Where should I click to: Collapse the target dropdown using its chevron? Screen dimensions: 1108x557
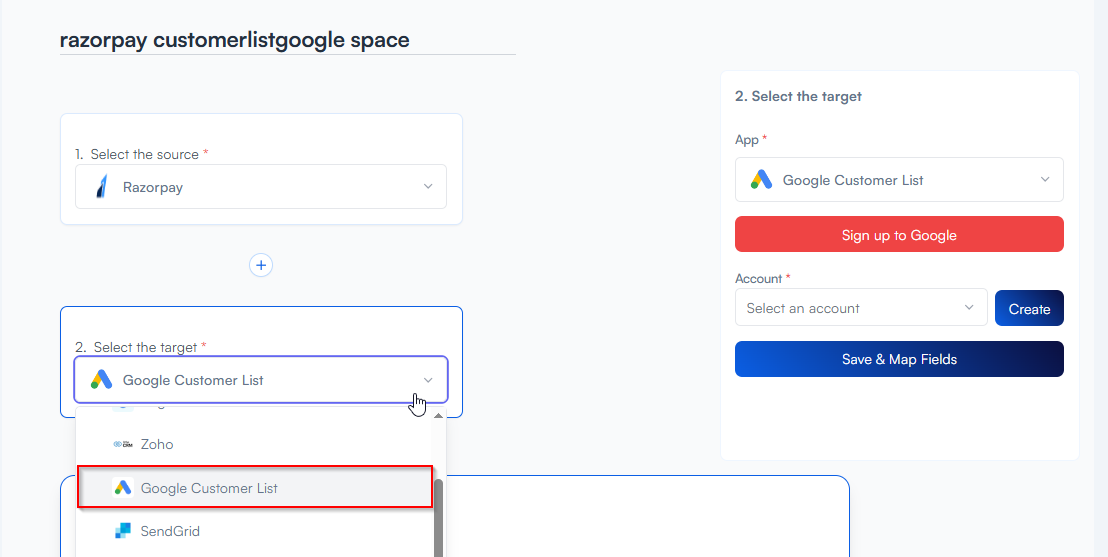click(x=428, y=380)
